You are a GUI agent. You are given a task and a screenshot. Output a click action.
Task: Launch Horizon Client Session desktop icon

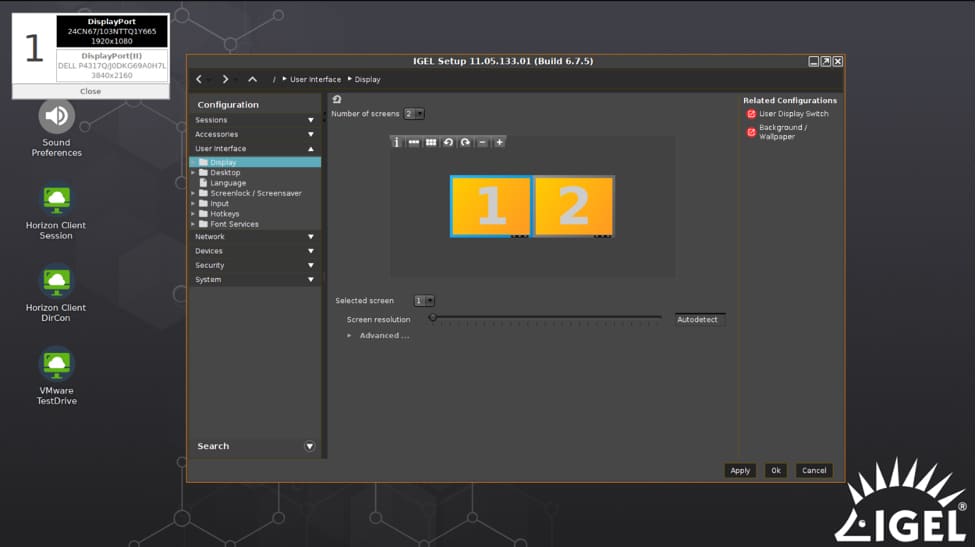(x=56, y=212)
